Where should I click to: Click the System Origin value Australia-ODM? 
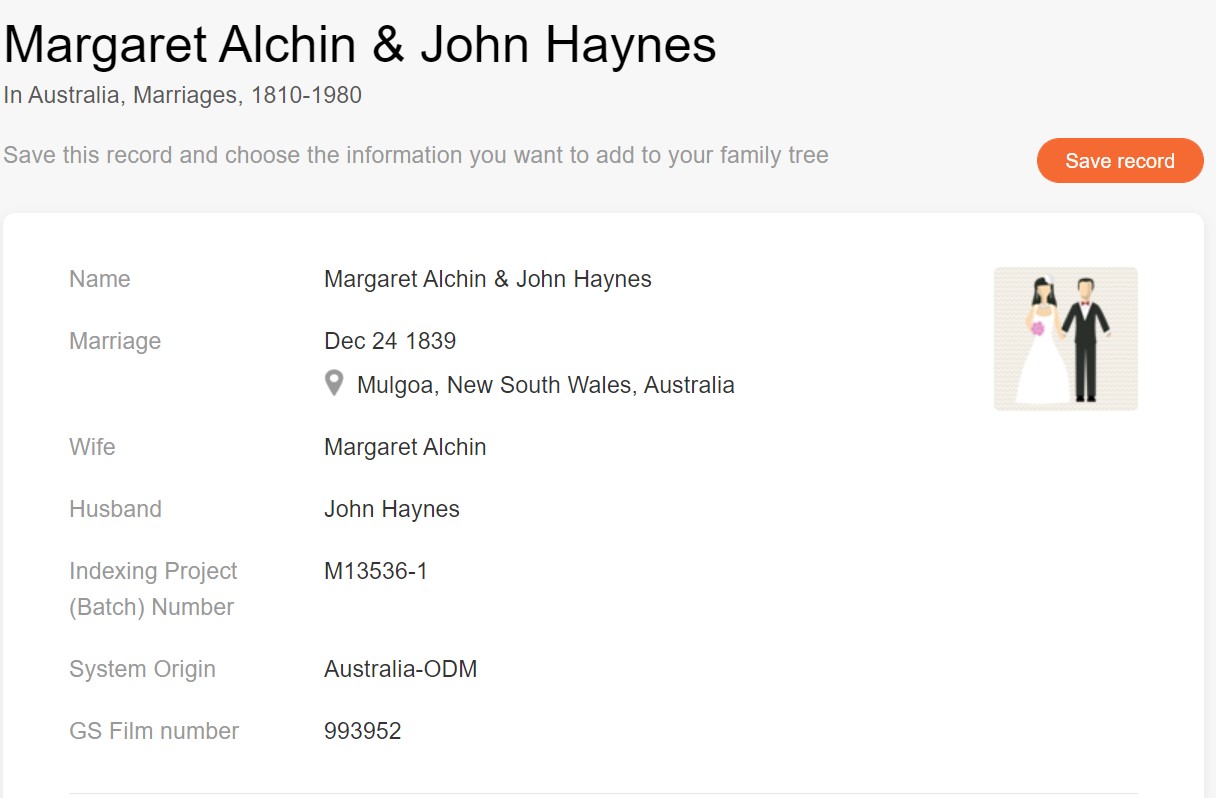[400, 669]
